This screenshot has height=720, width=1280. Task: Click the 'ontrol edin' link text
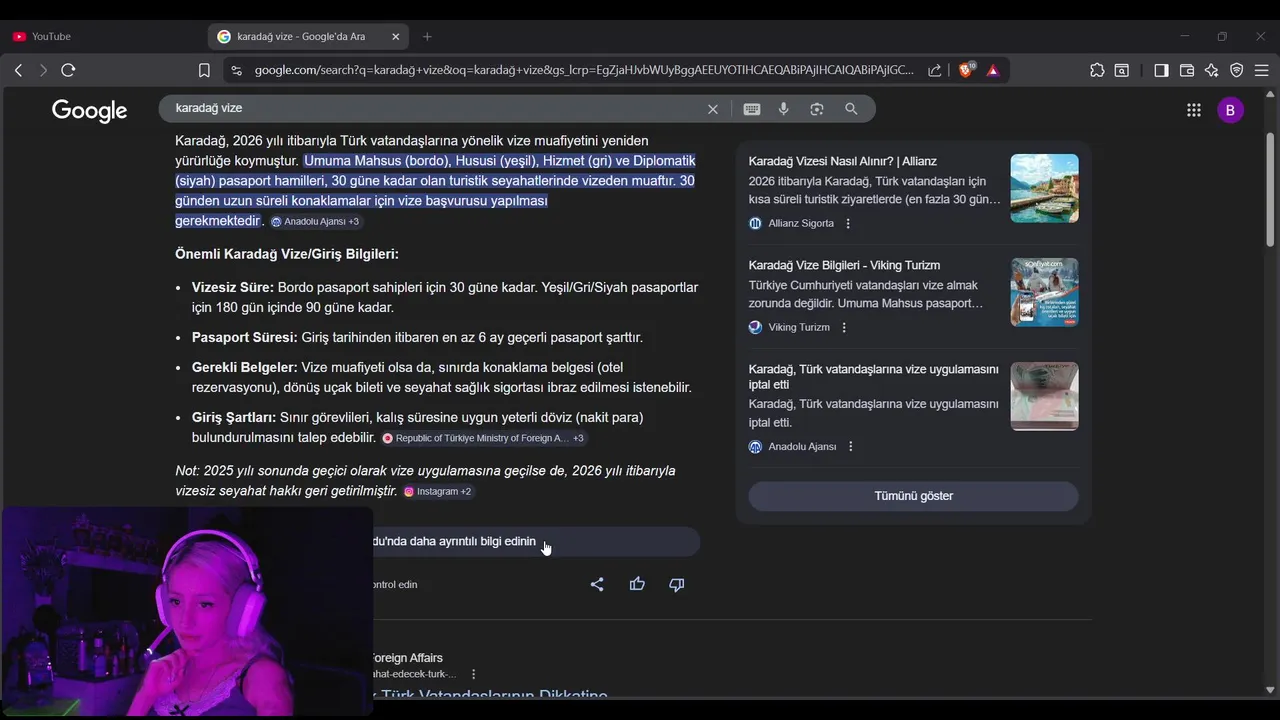click(395, 584)
